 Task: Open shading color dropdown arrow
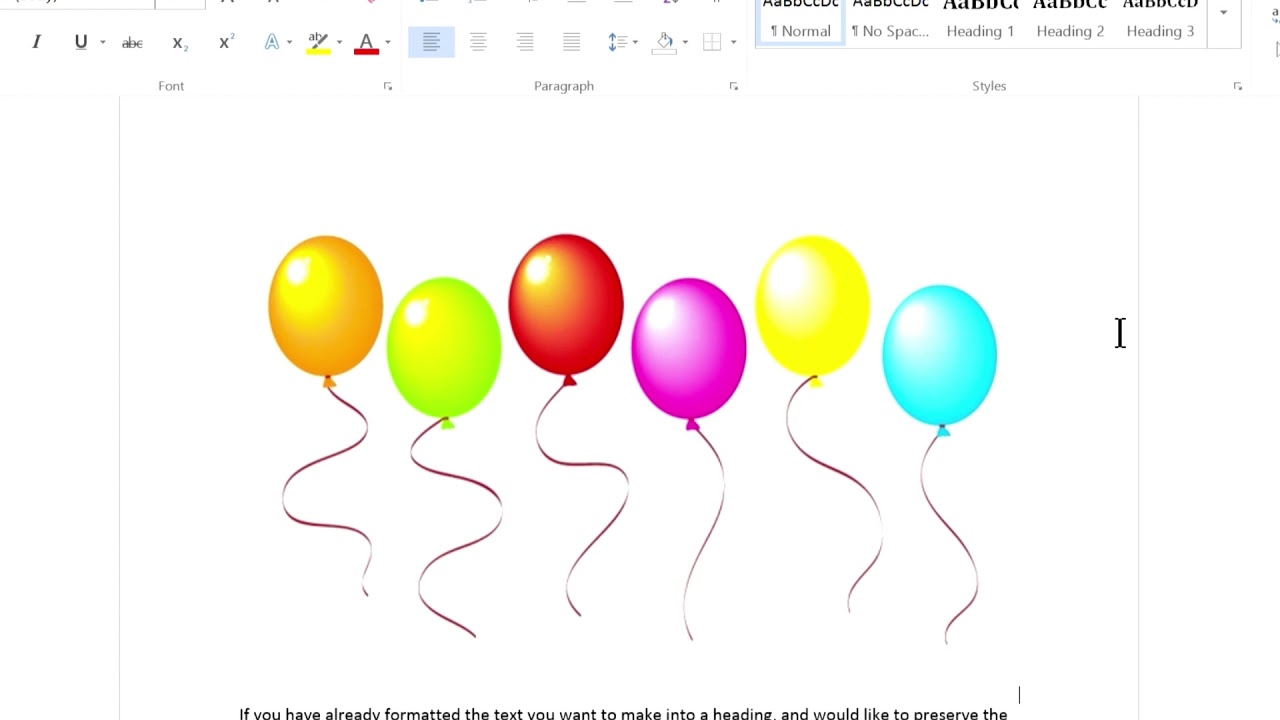(x=685, y=42)
